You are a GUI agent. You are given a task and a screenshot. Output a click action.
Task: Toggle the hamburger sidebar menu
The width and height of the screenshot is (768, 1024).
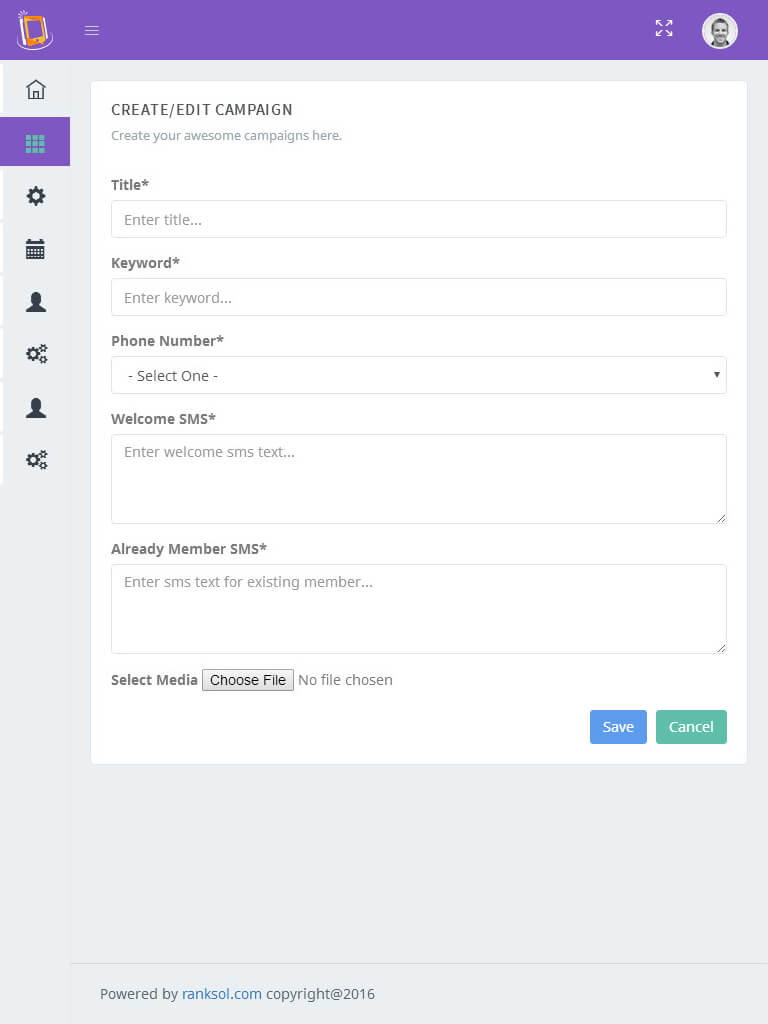tap(92, 30)
